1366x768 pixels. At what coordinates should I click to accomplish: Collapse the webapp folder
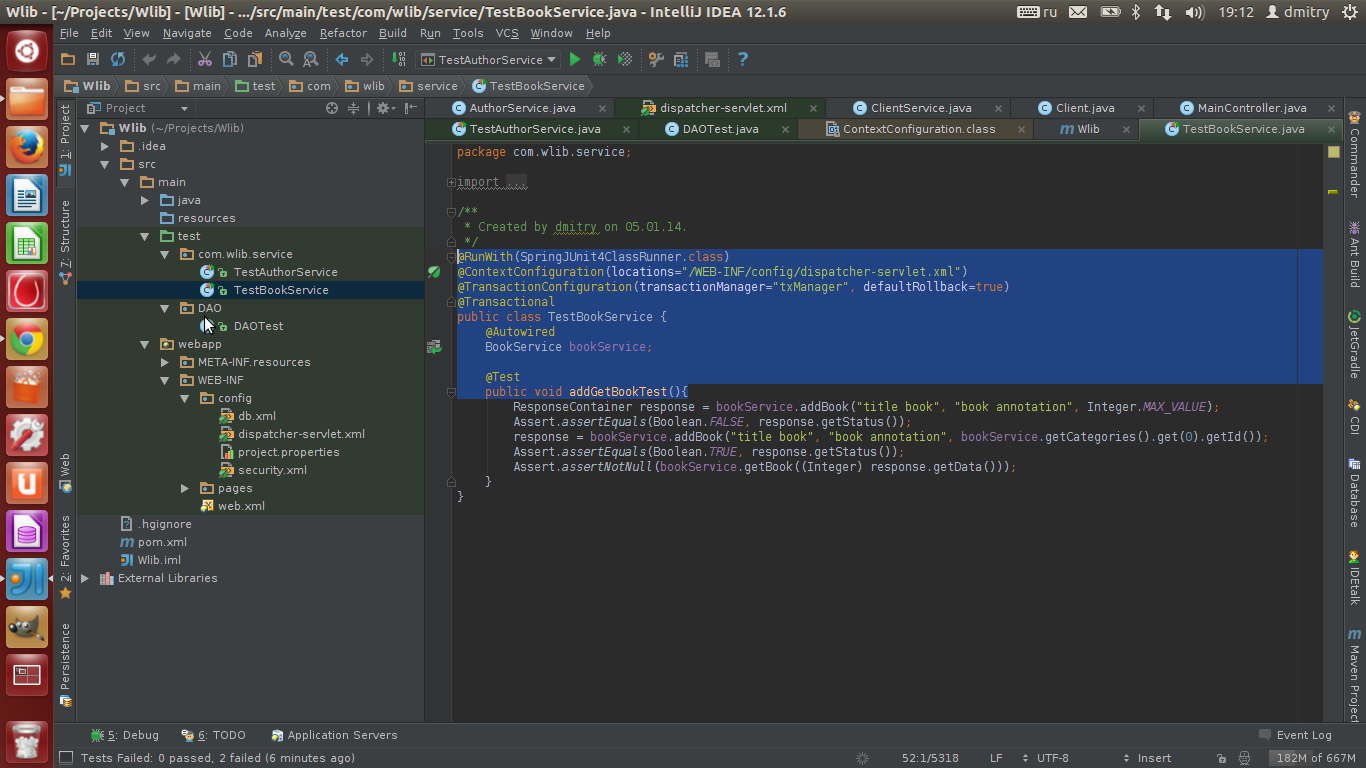click(145, 344)
